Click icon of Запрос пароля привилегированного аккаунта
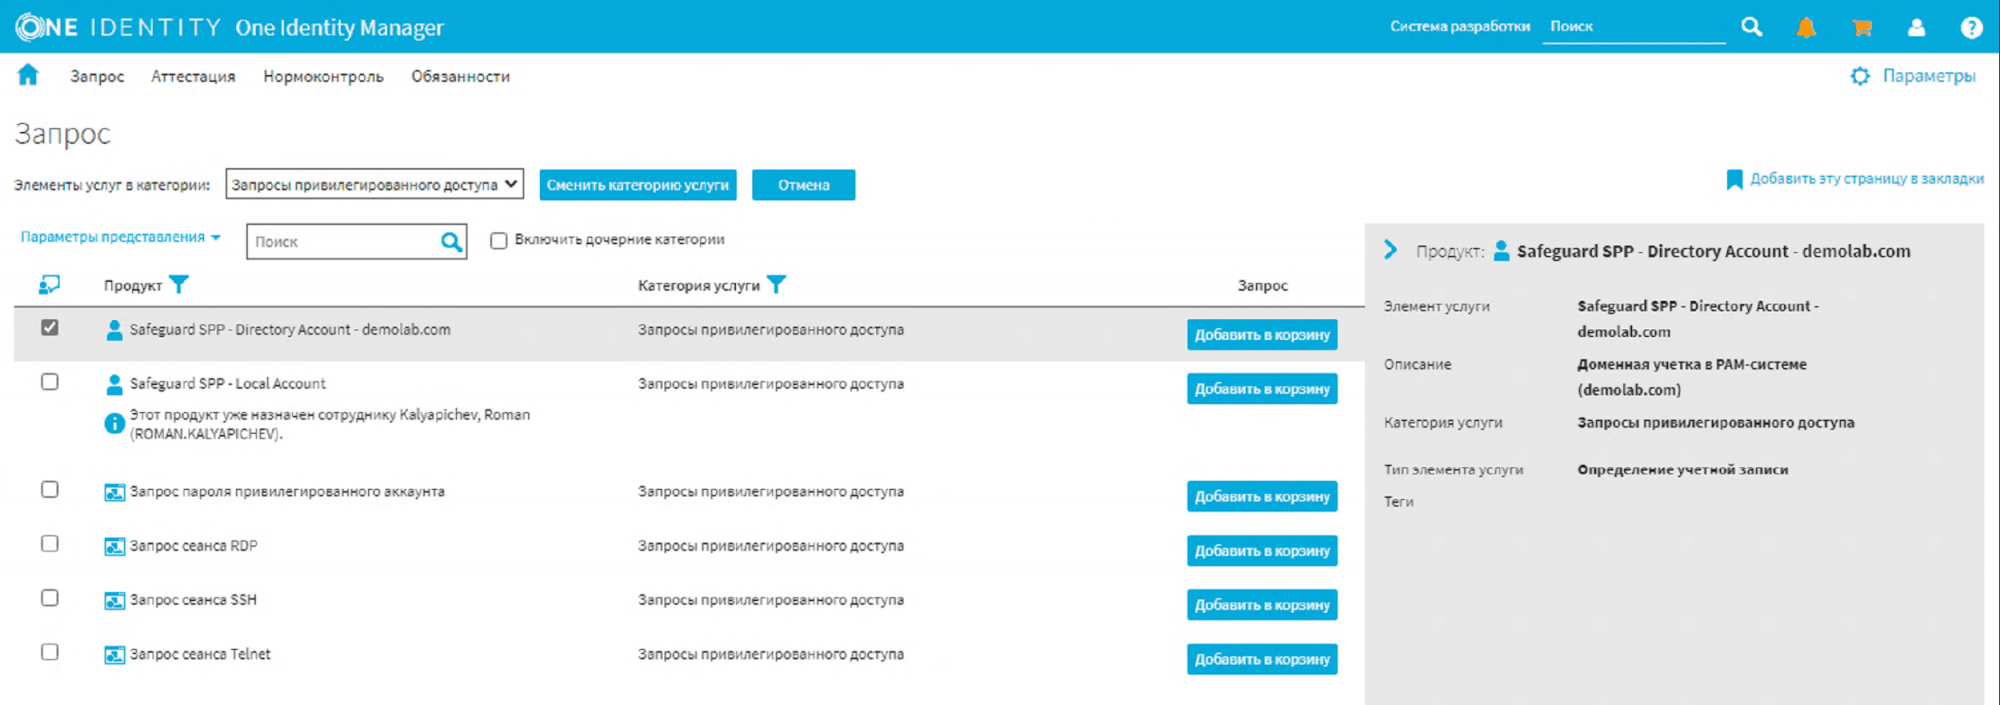Screen dimensions: 2000x705 (x=115, y=492)
